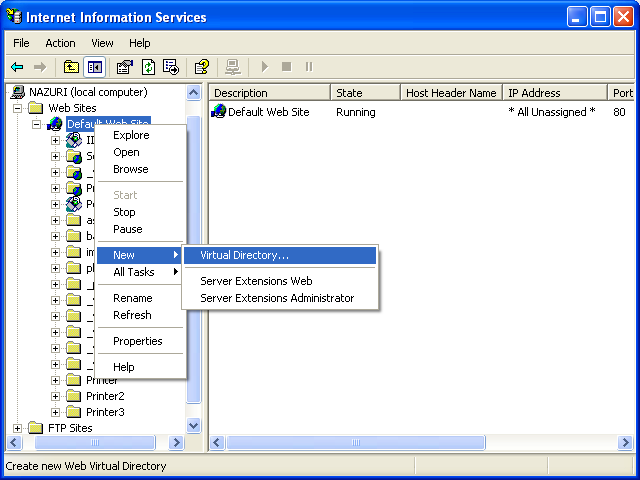Click the Refresh toolbar icon
This screenshot has width=640, height=480.
(148, 67)
